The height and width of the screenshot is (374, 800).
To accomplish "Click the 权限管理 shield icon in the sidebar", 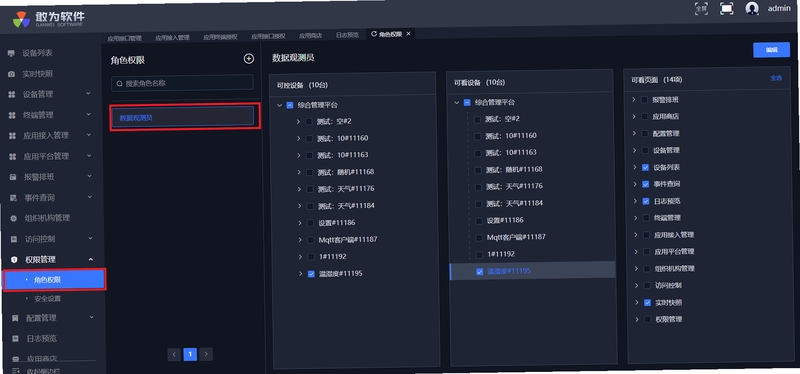I will point(14,260).
